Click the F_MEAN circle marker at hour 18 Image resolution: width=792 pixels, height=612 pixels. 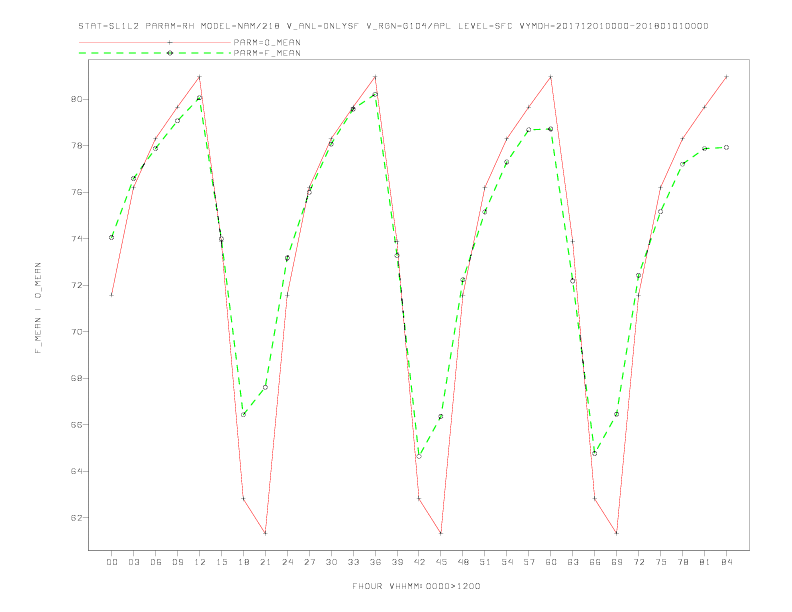(243, 415)
